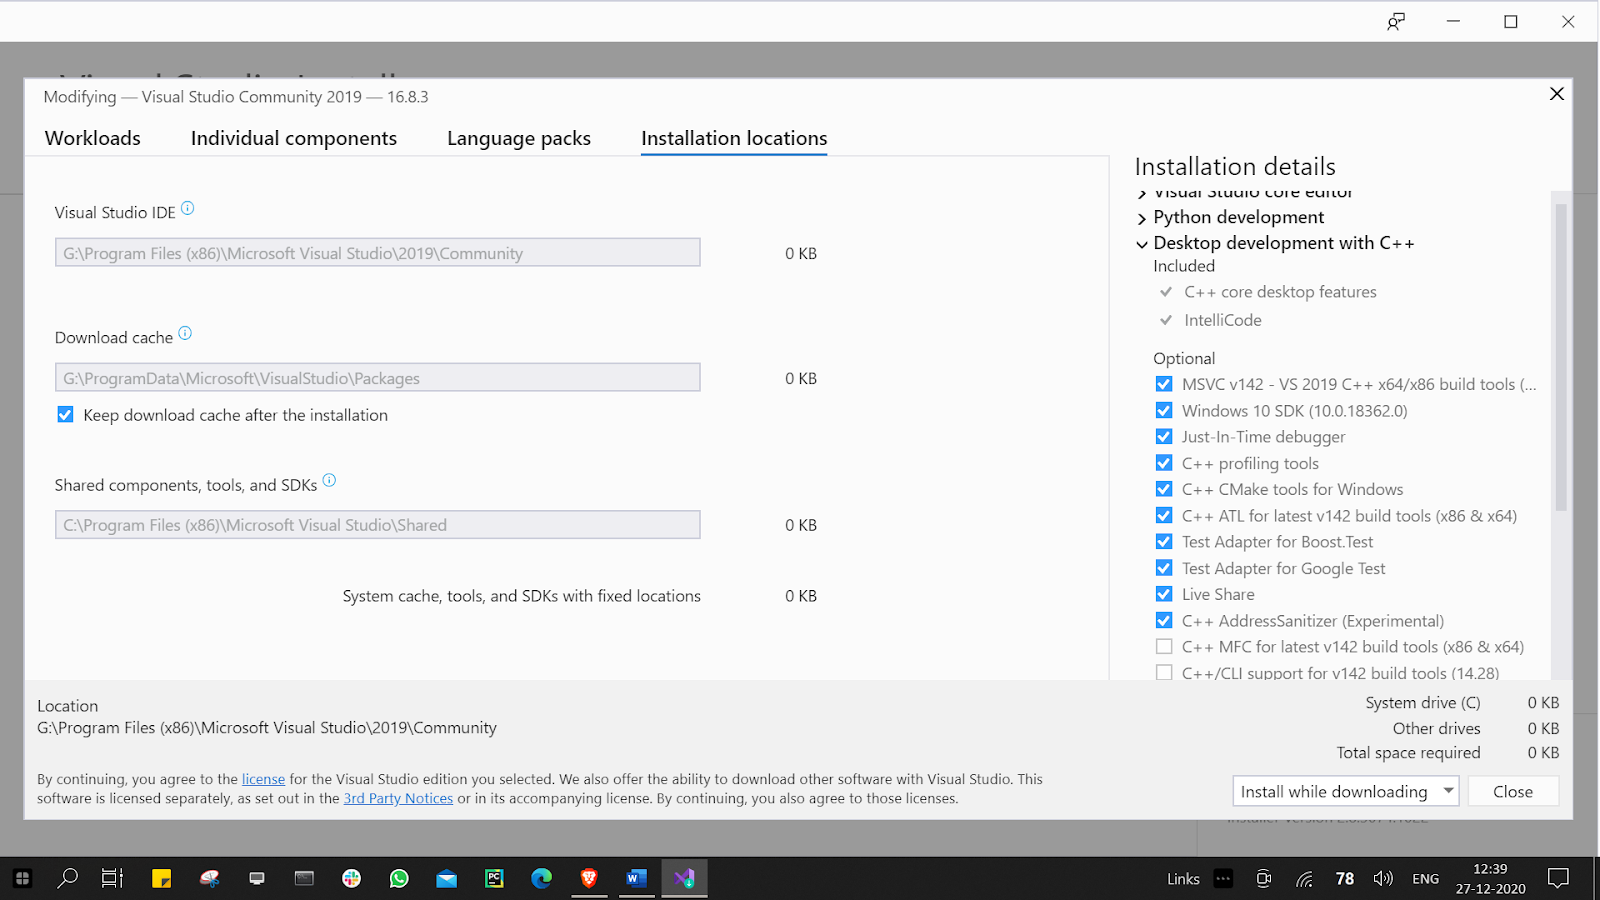Open PyCharm from the taskbar

[x=494, y=878]
